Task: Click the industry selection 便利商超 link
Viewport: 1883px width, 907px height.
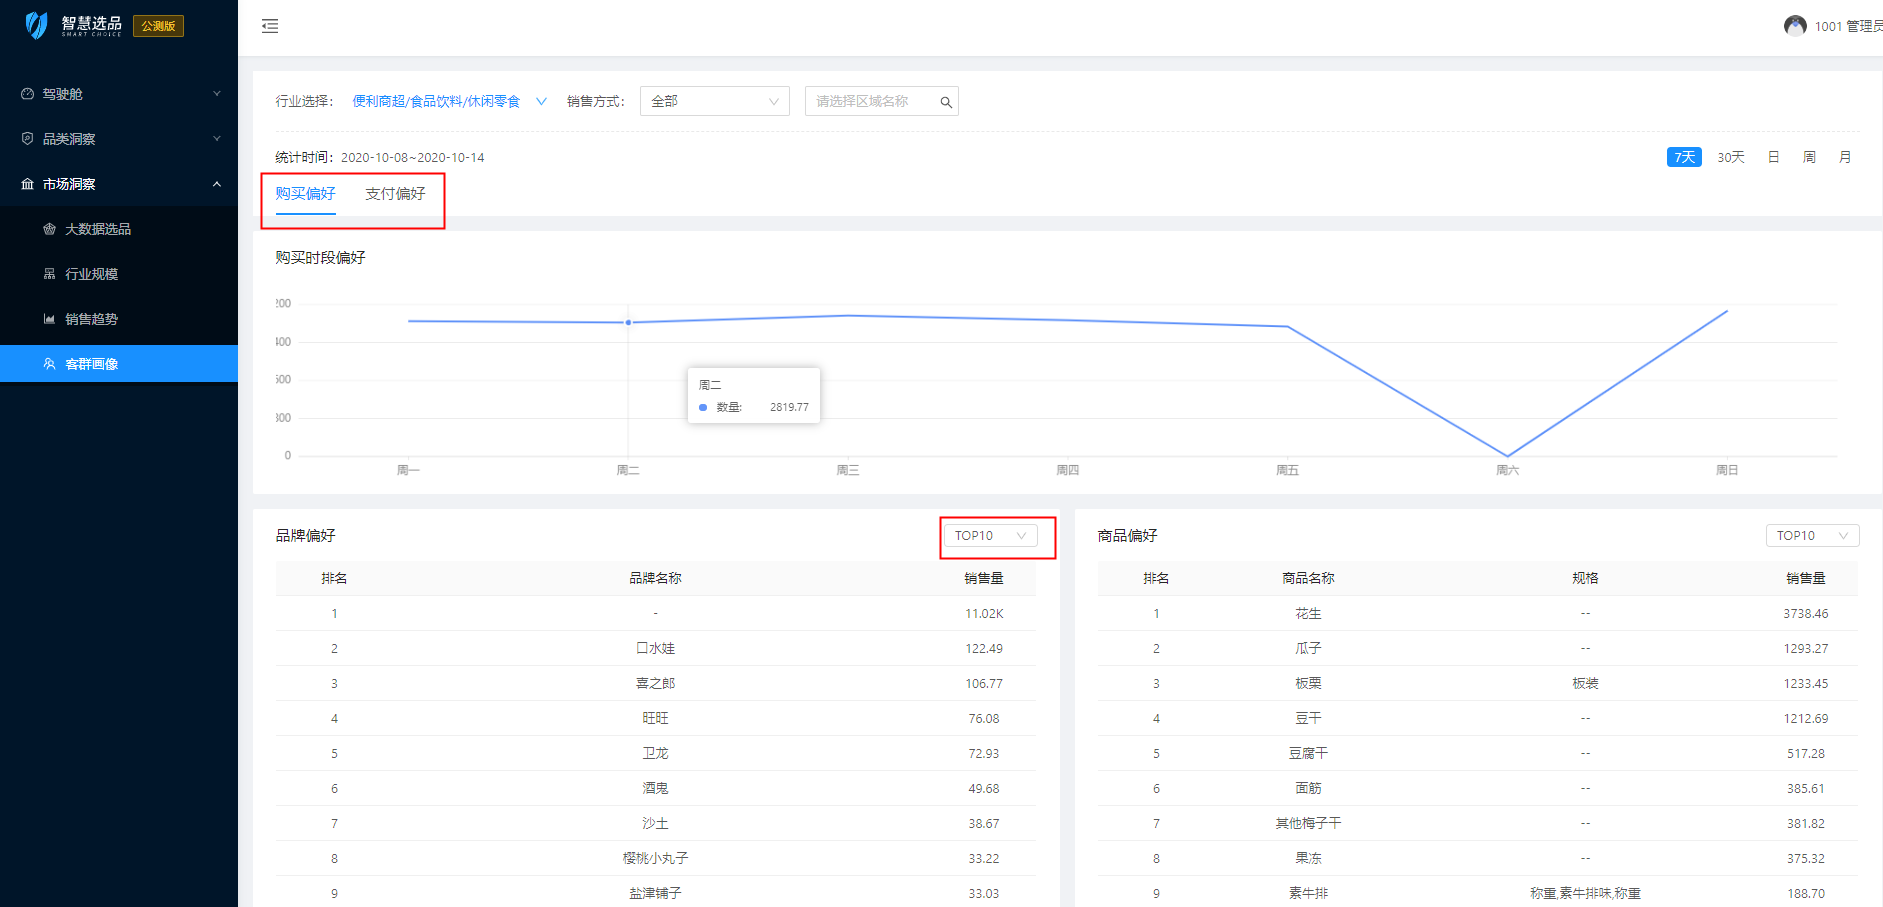Action: coord(436,101)
